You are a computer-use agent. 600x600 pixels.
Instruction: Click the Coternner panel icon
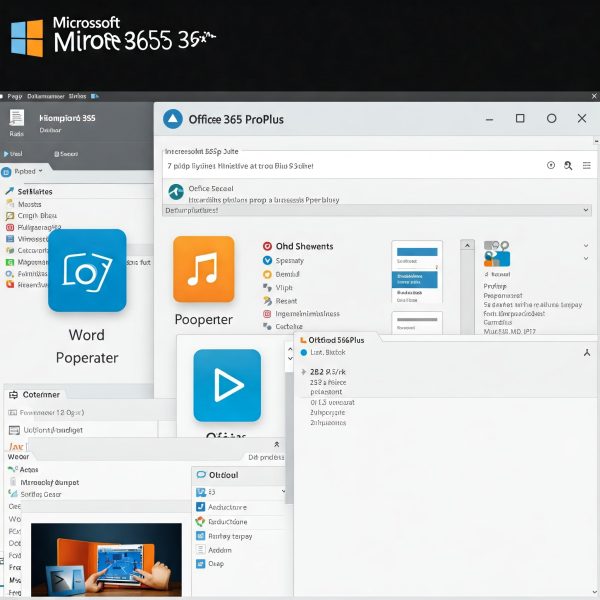(x=13, y=395)
